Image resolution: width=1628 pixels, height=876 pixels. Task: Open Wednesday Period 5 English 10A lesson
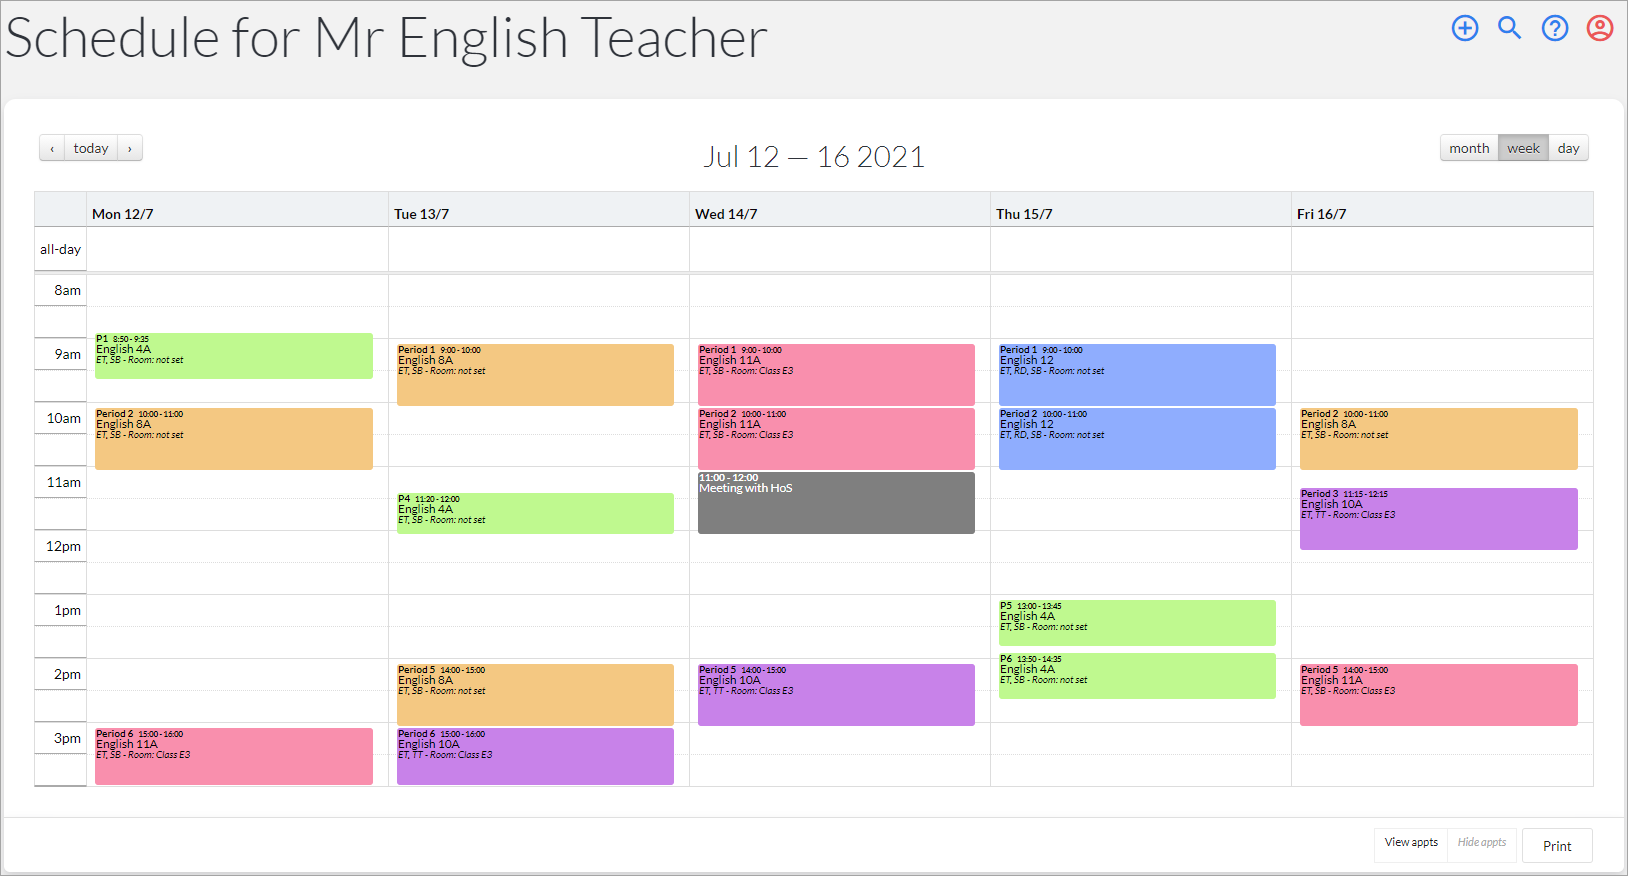836,695
